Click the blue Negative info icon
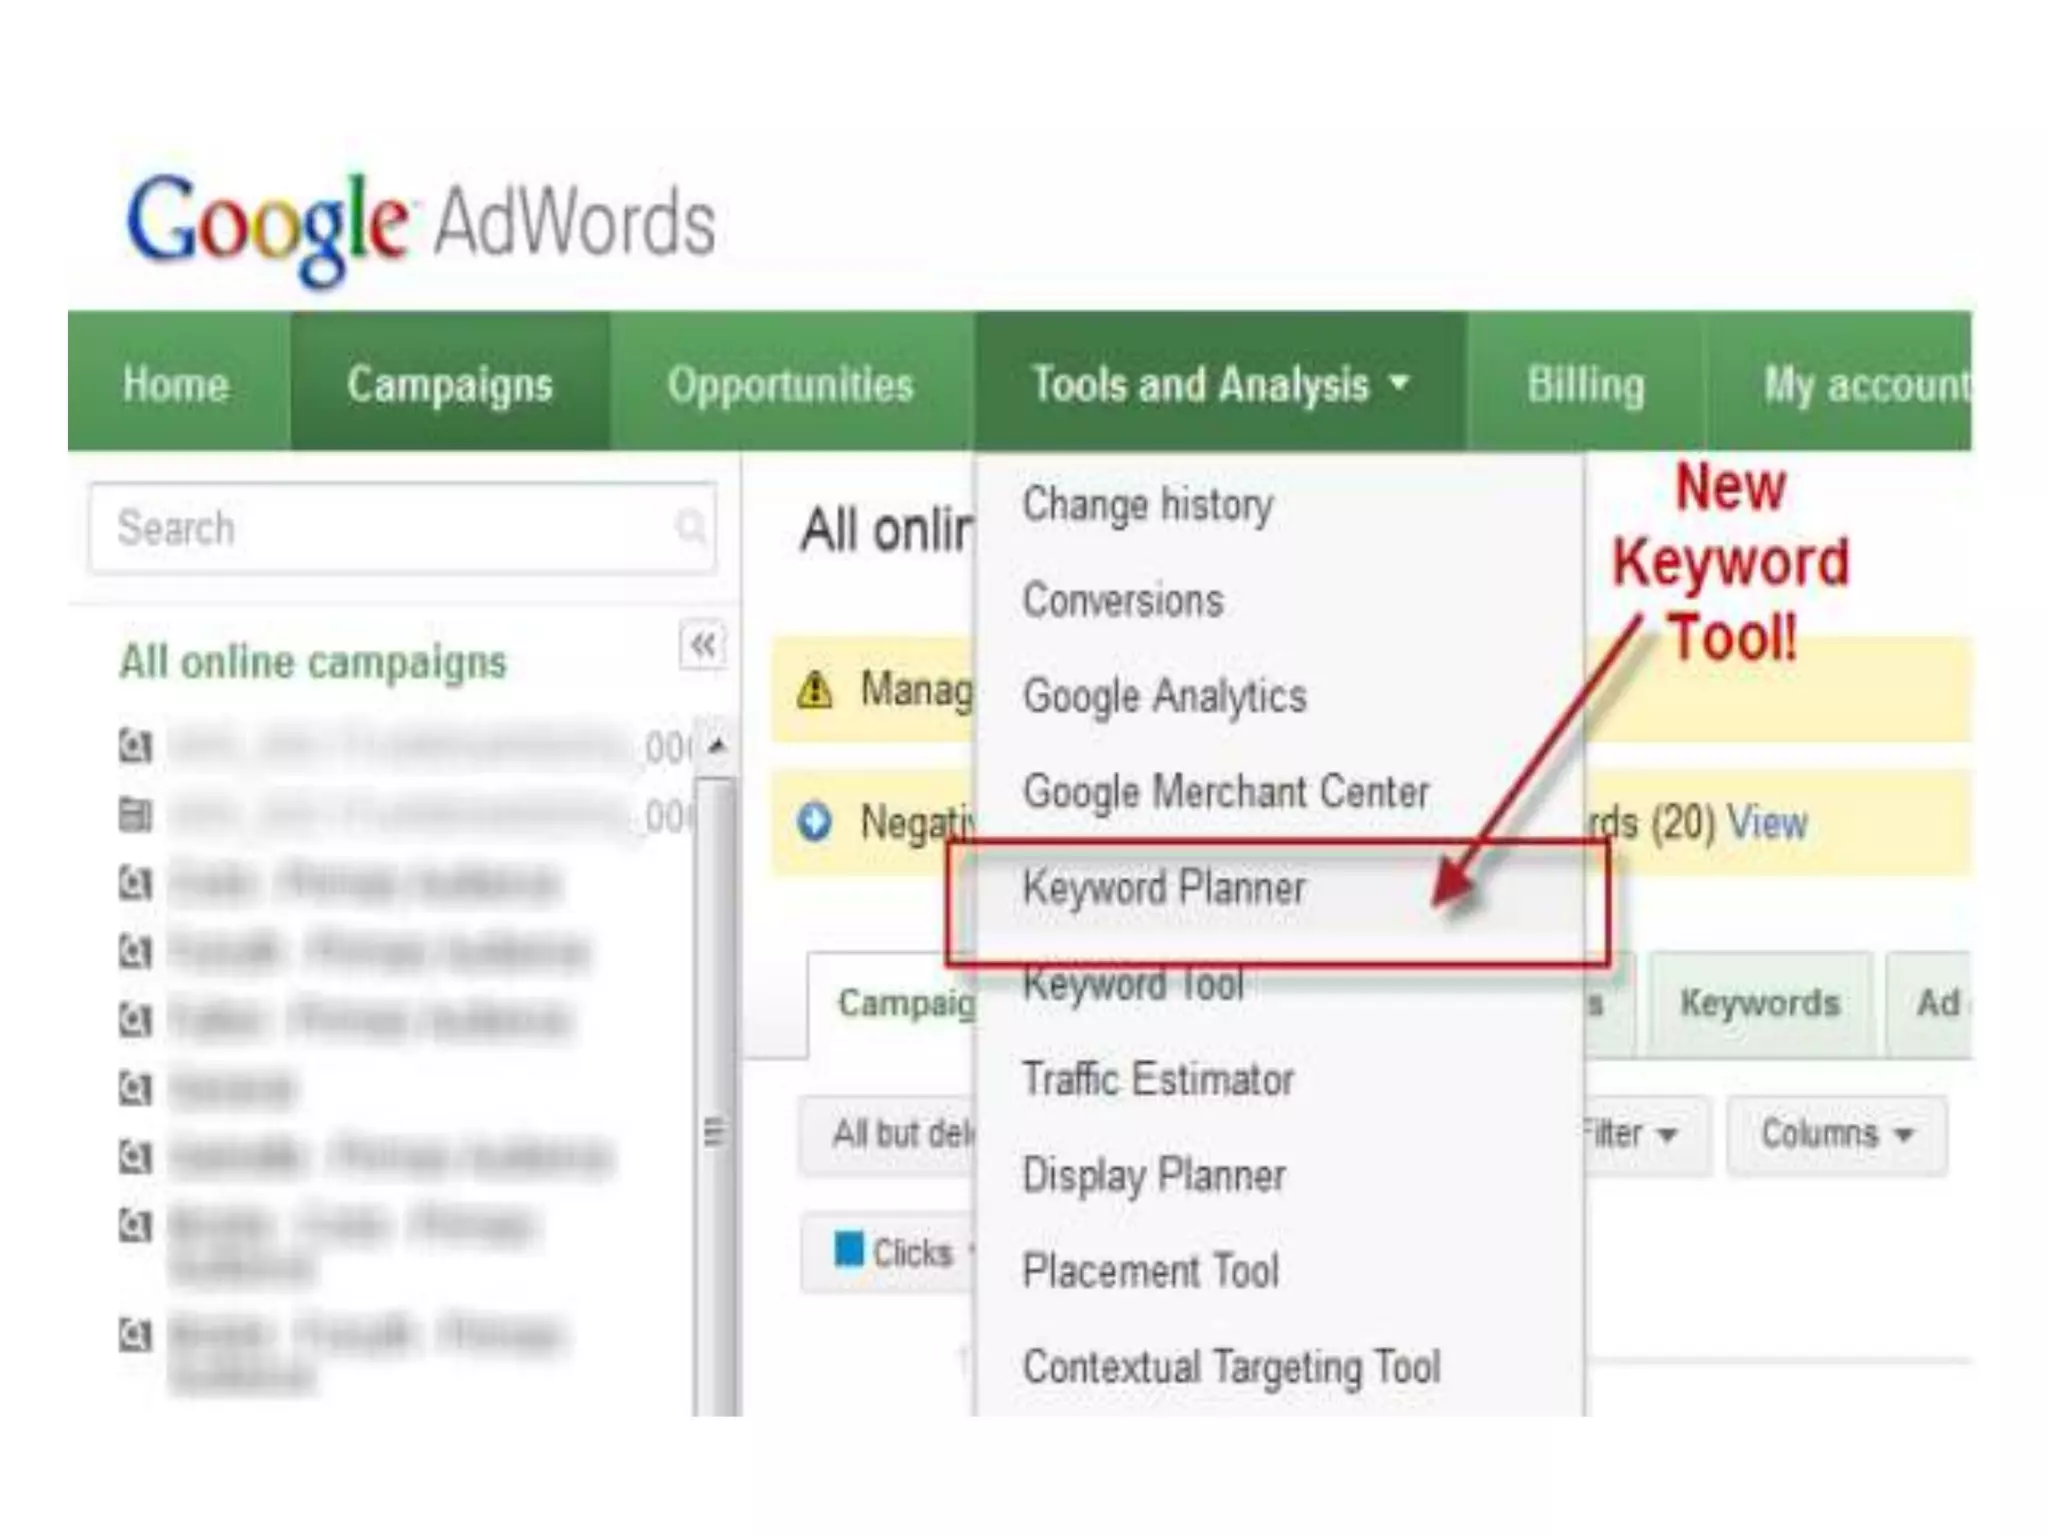Image resolution: width=2048 pixels, height=1536 pixels. (815, 822)
